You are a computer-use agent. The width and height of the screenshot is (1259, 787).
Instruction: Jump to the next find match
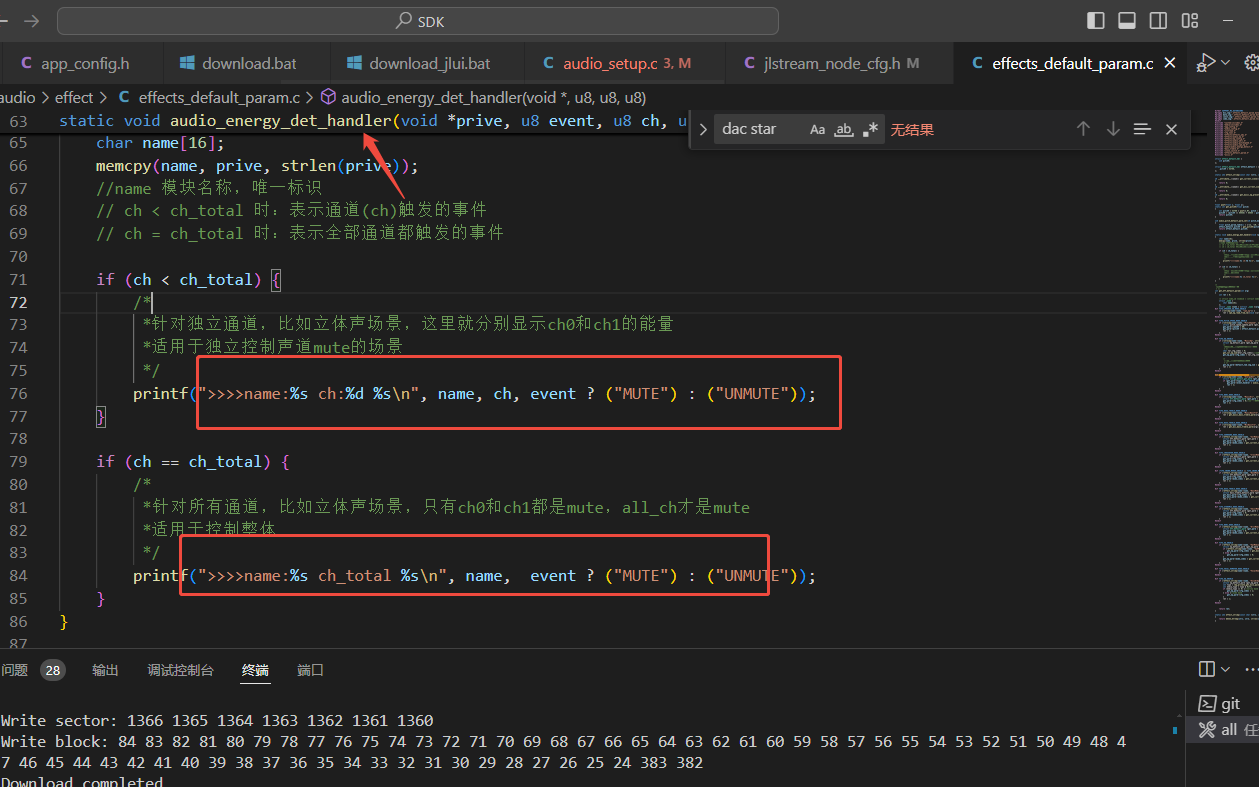pyautogui.click(x=1113, y=129)
